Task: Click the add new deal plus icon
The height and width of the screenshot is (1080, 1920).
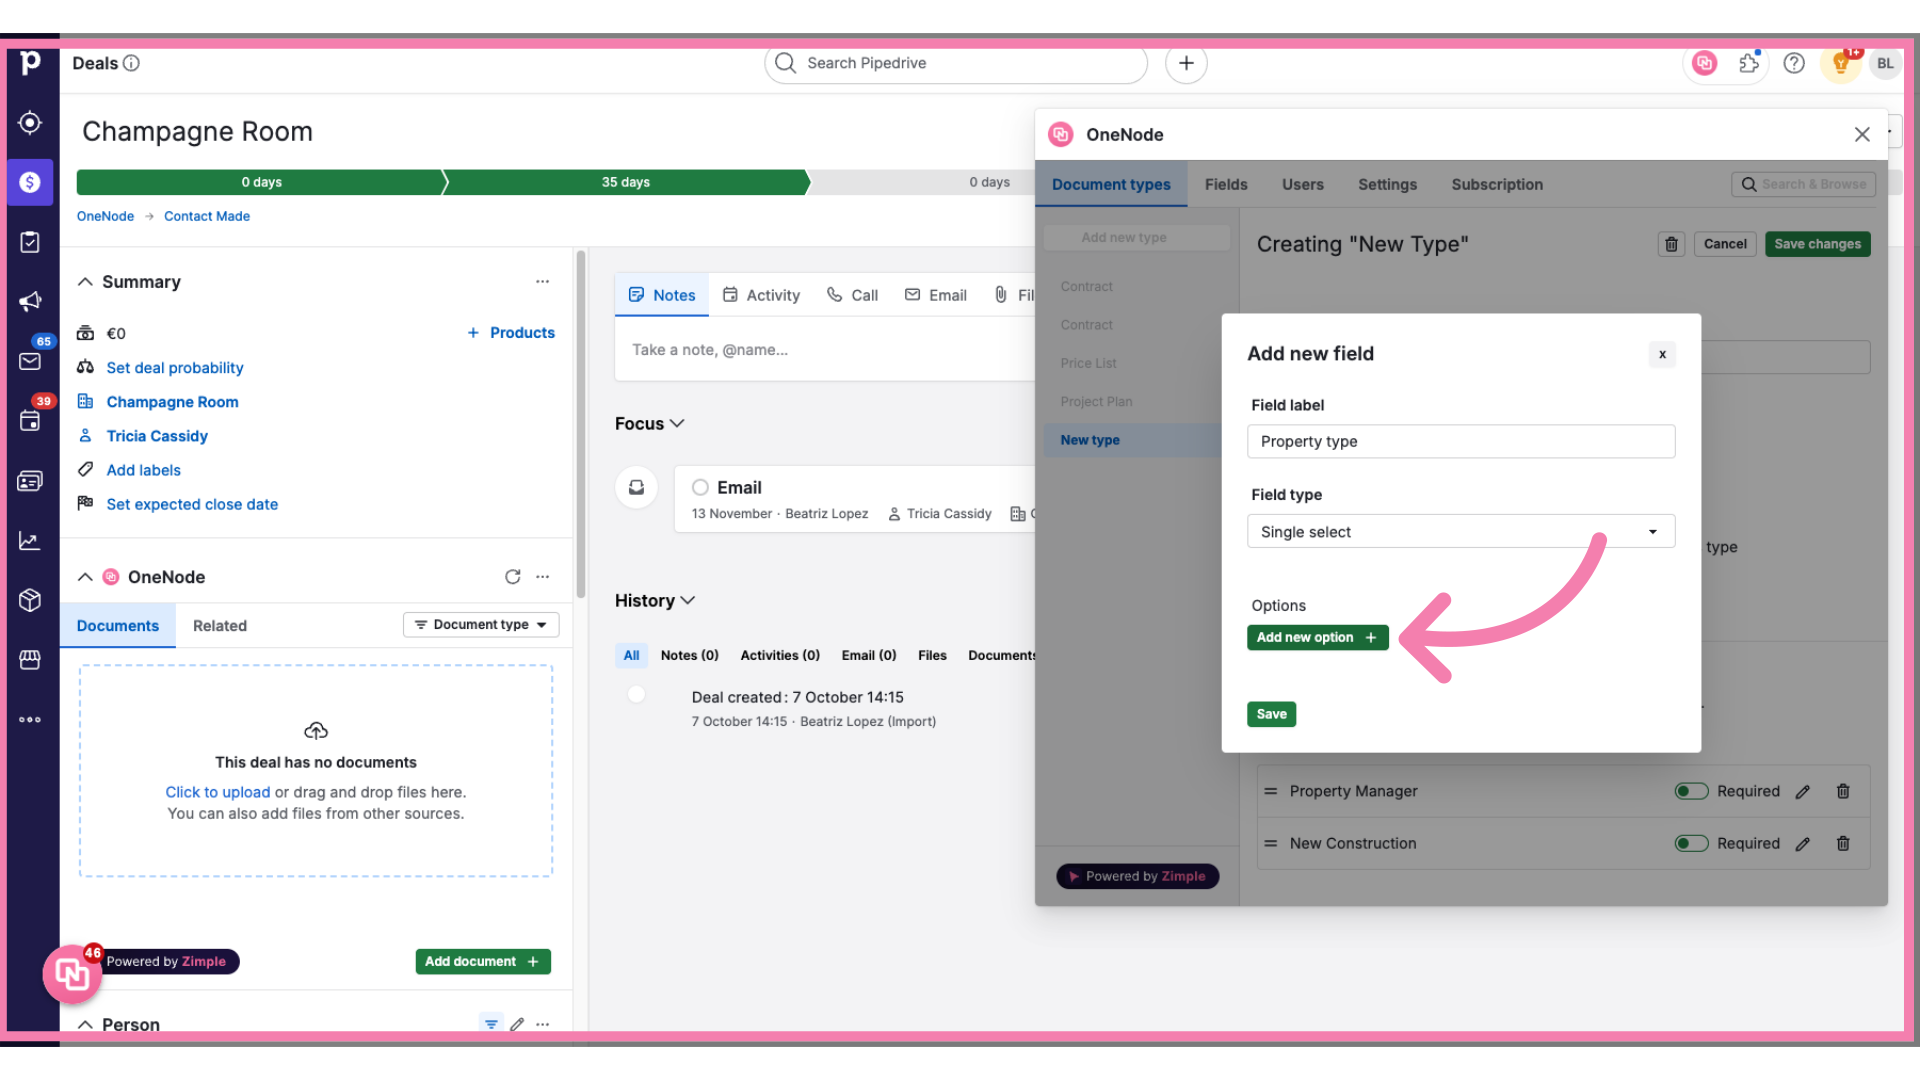Action: [1185, 62]
